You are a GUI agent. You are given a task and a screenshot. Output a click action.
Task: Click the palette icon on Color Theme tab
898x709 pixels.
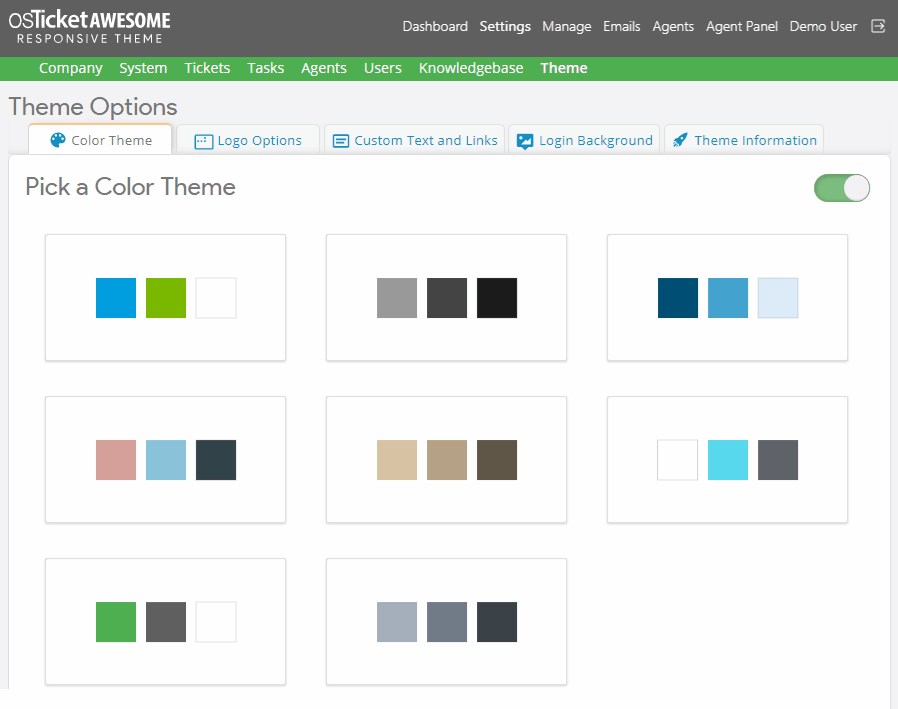click(x=58, y=140)
